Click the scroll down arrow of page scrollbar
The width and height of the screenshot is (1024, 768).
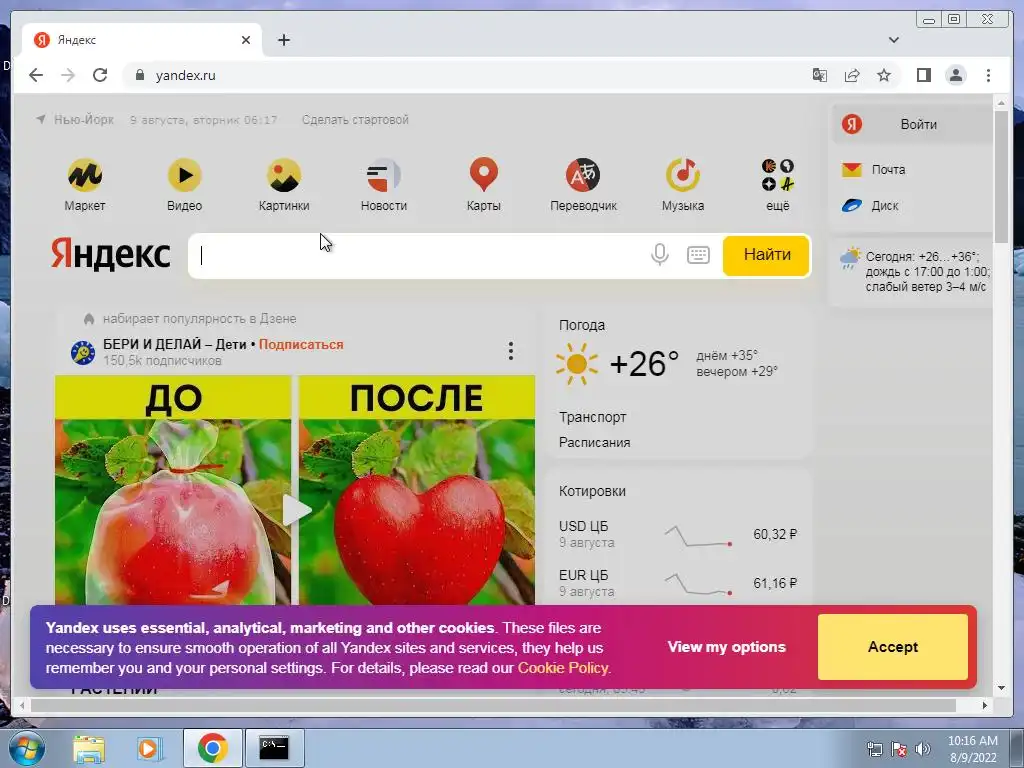coord(1001,688)
